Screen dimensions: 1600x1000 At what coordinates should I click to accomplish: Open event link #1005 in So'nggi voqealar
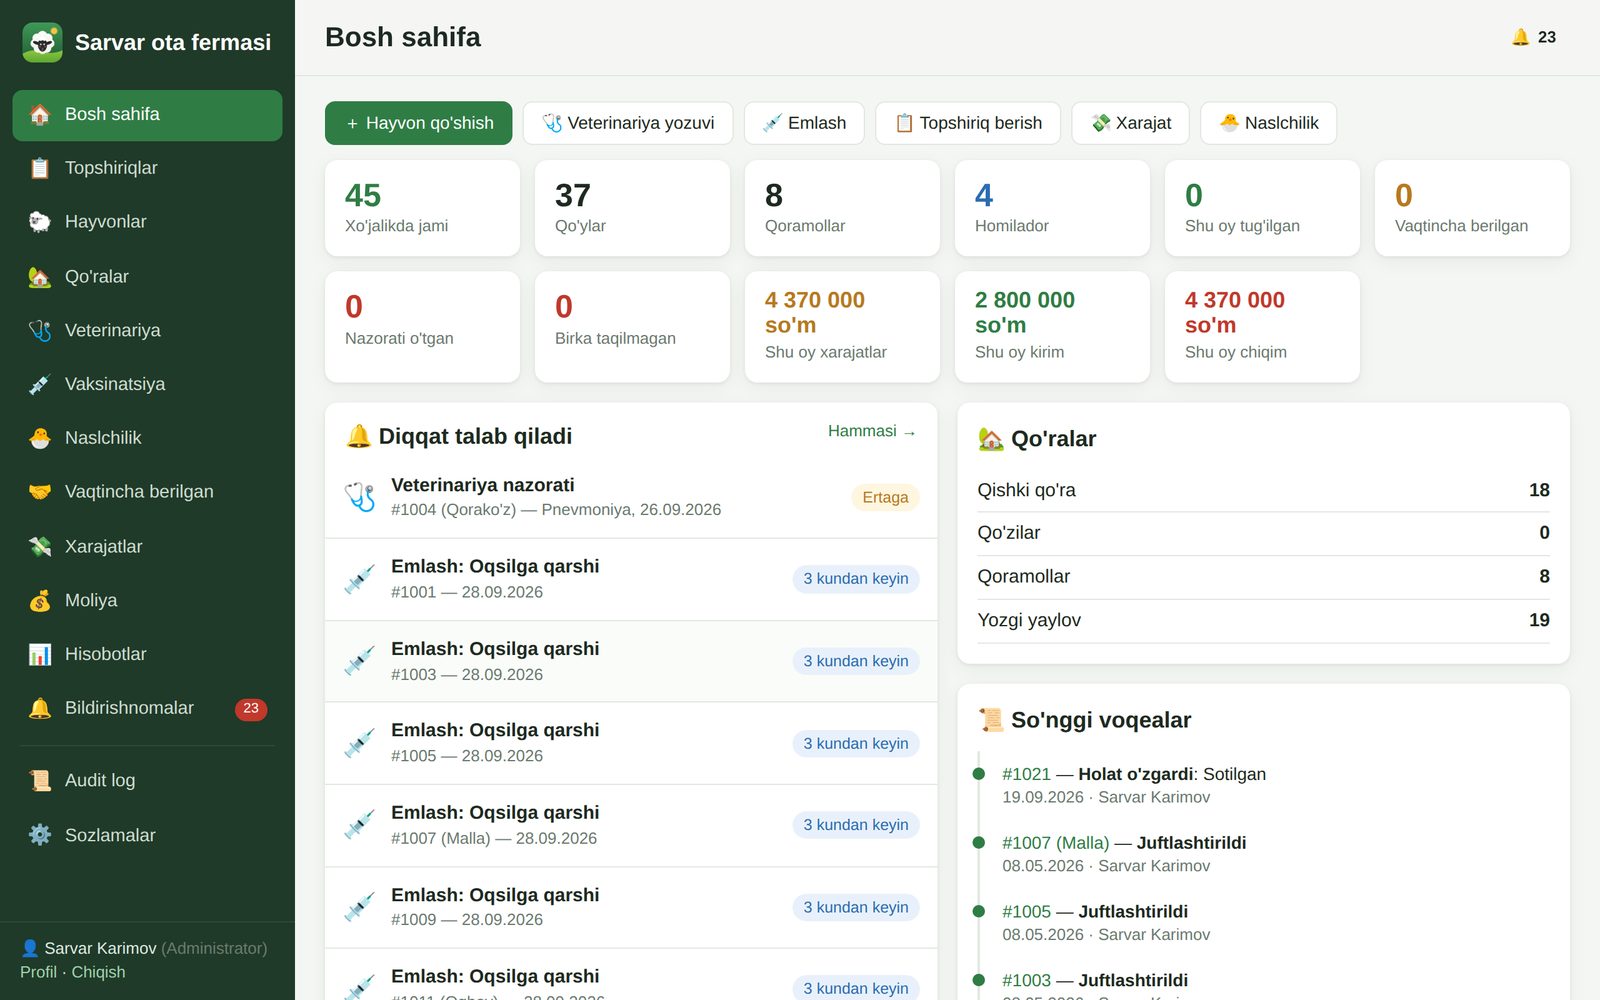pos(1026,912)
